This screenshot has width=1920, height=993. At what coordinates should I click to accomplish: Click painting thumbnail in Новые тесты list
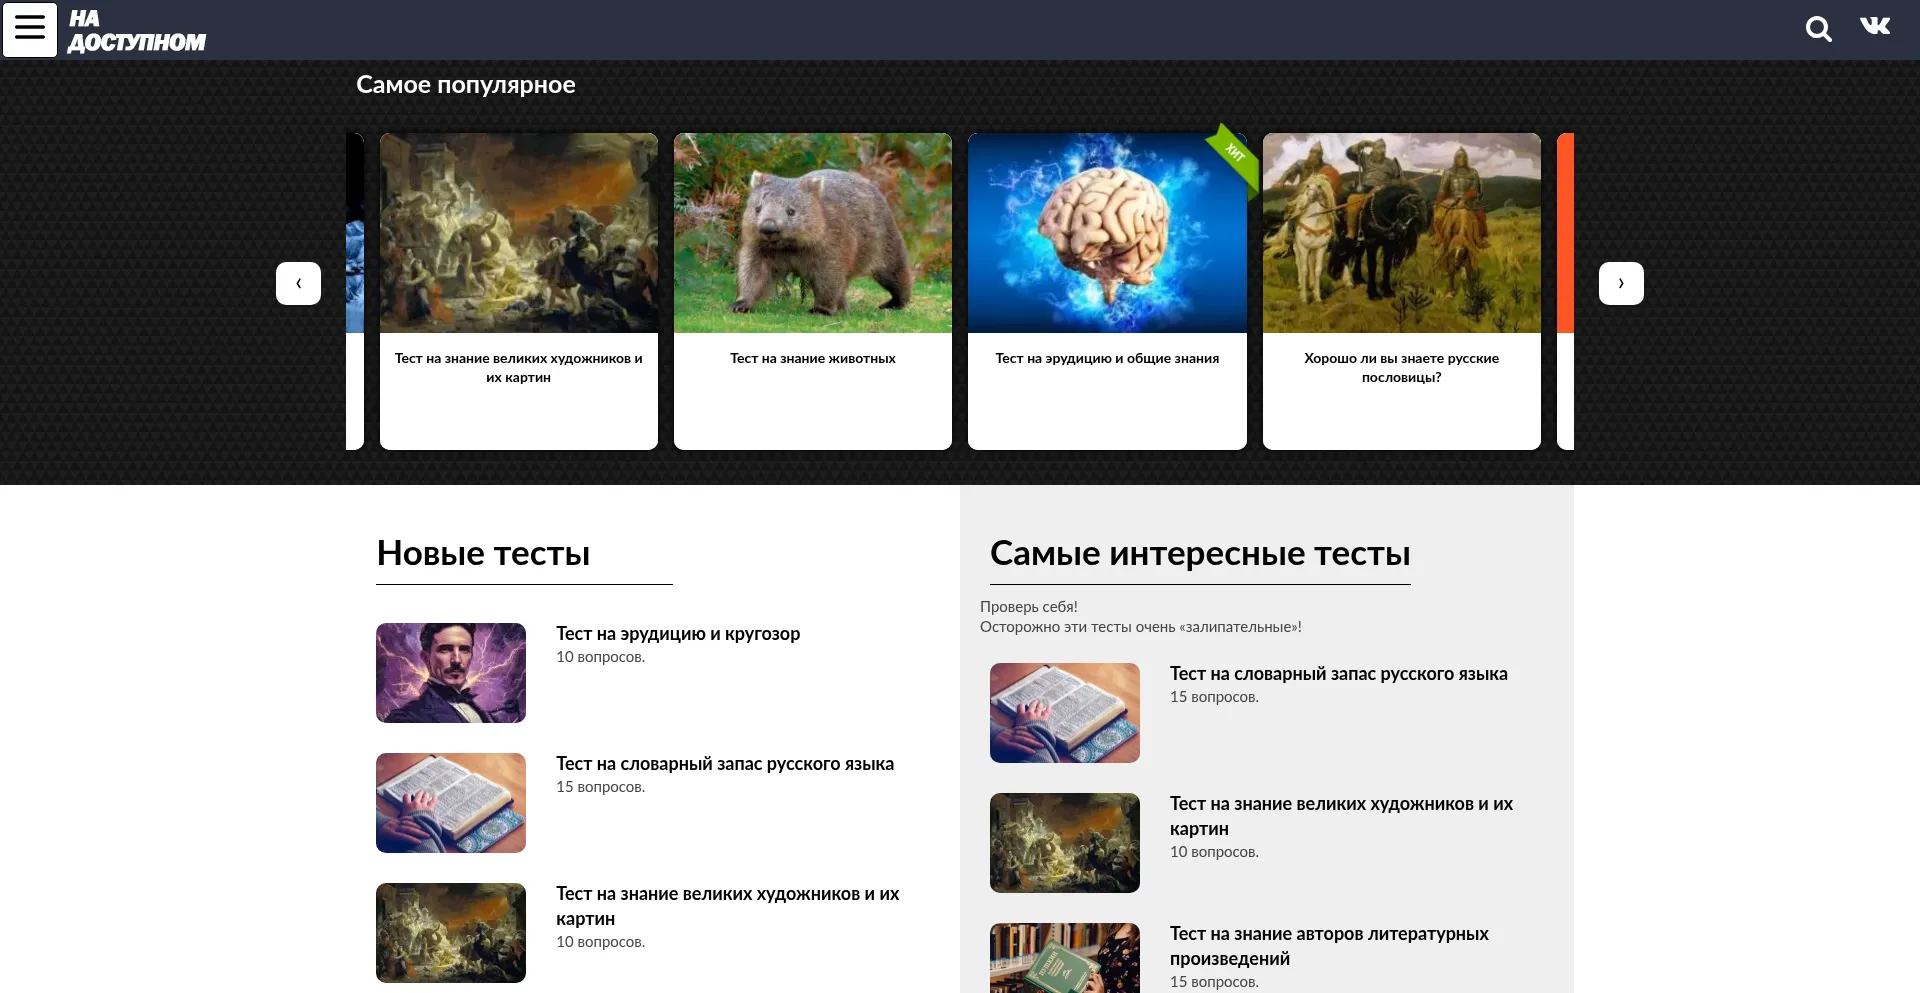point(451,933)
